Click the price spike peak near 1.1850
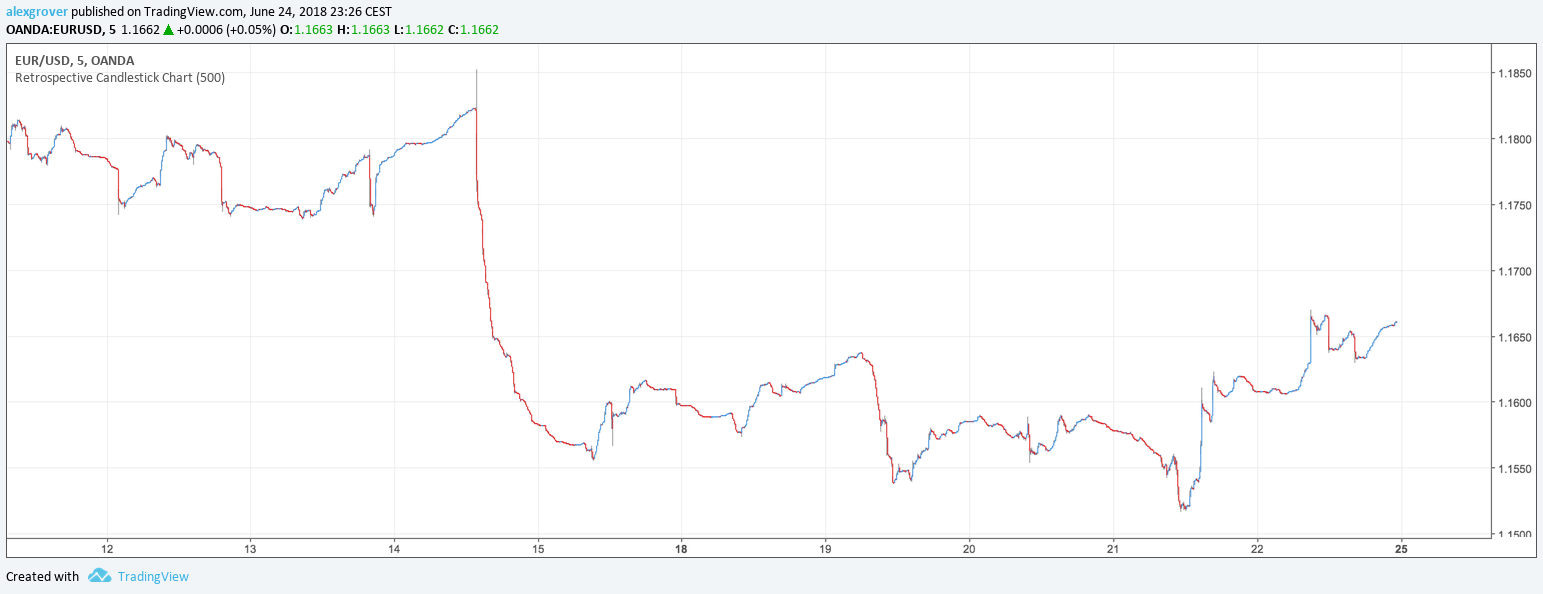 click(476, 72)
